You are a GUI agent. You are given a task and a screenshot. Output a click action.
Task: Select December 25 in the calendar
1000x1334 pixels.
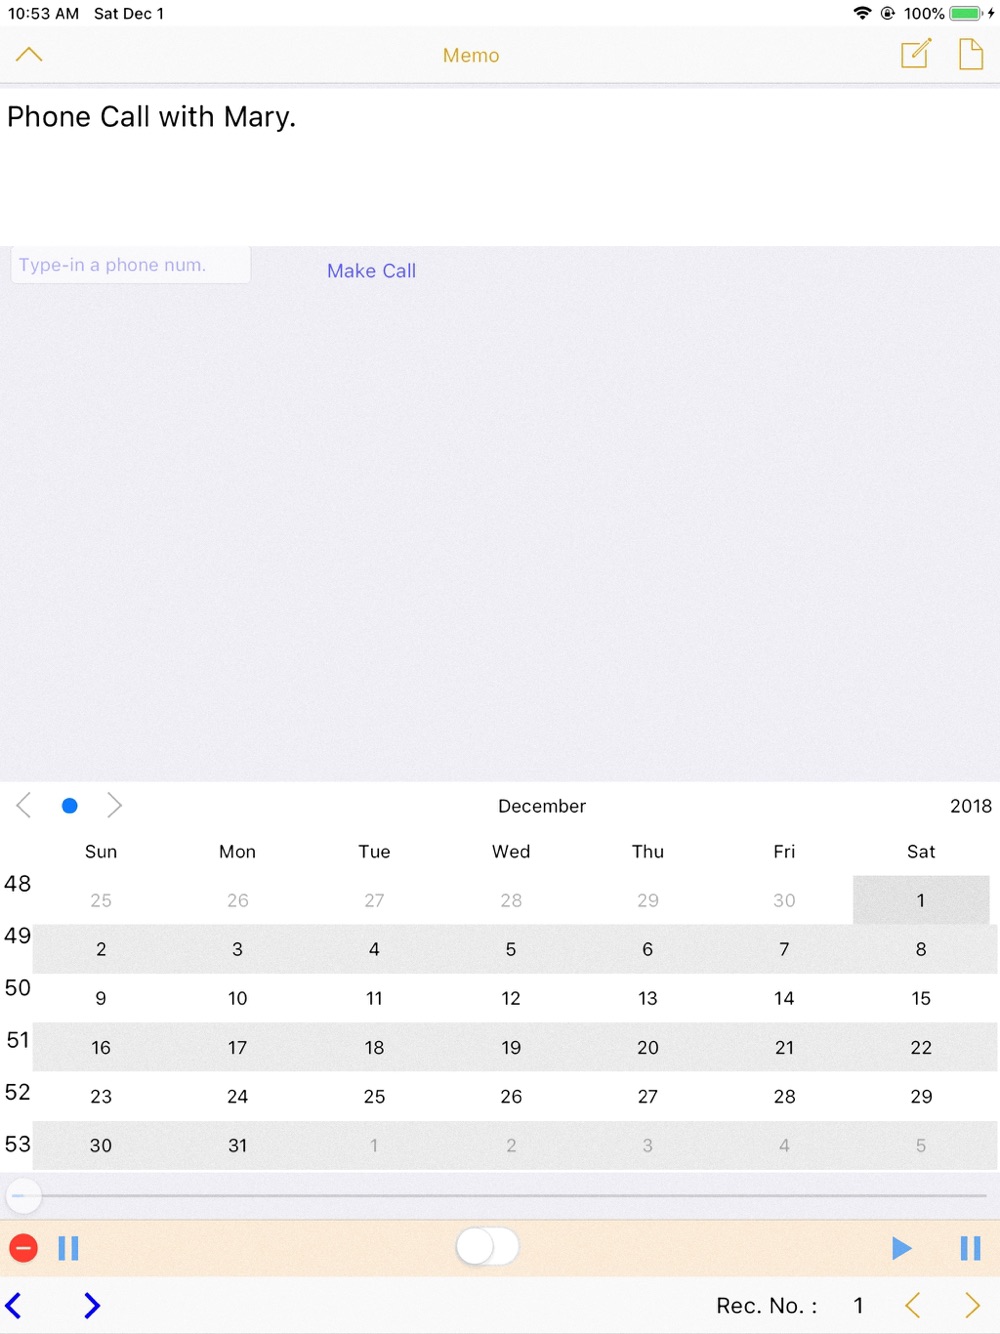[x=374, y=1097]
